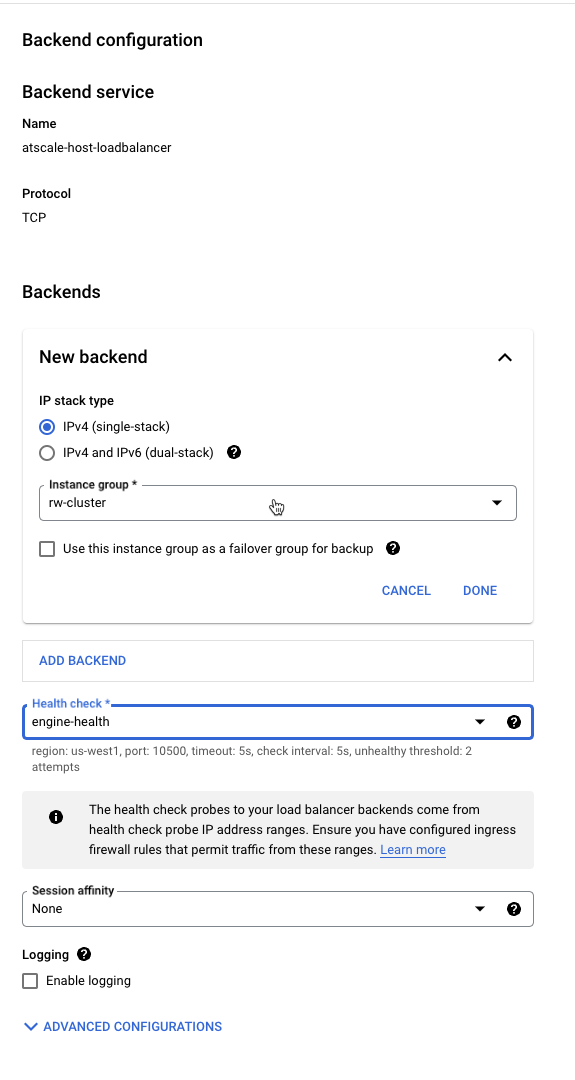The height and width of the screenshot is (1080, 575).
Task: Enable failover group for backup checkbox
Action: pyautogui.click(x=47, y=549)
